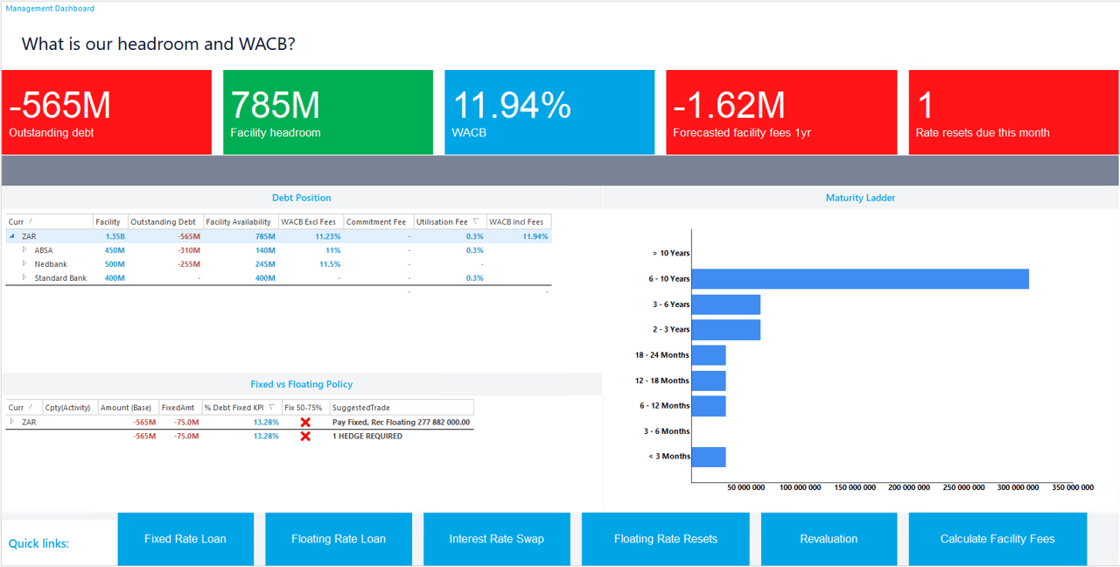Click the Curr column header in Debt Position
1120x567 pixels.
click(49, 222)
